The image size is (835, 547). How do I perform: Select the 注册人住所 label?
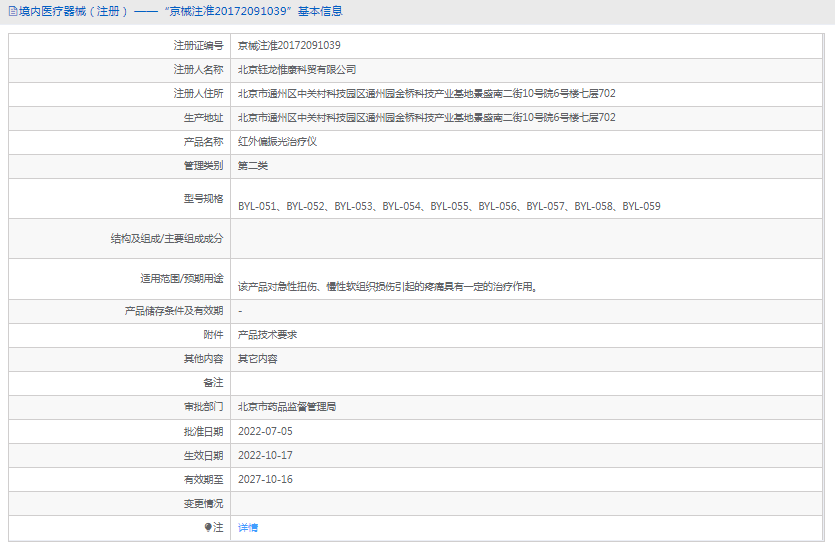click(x=198, y=93)
